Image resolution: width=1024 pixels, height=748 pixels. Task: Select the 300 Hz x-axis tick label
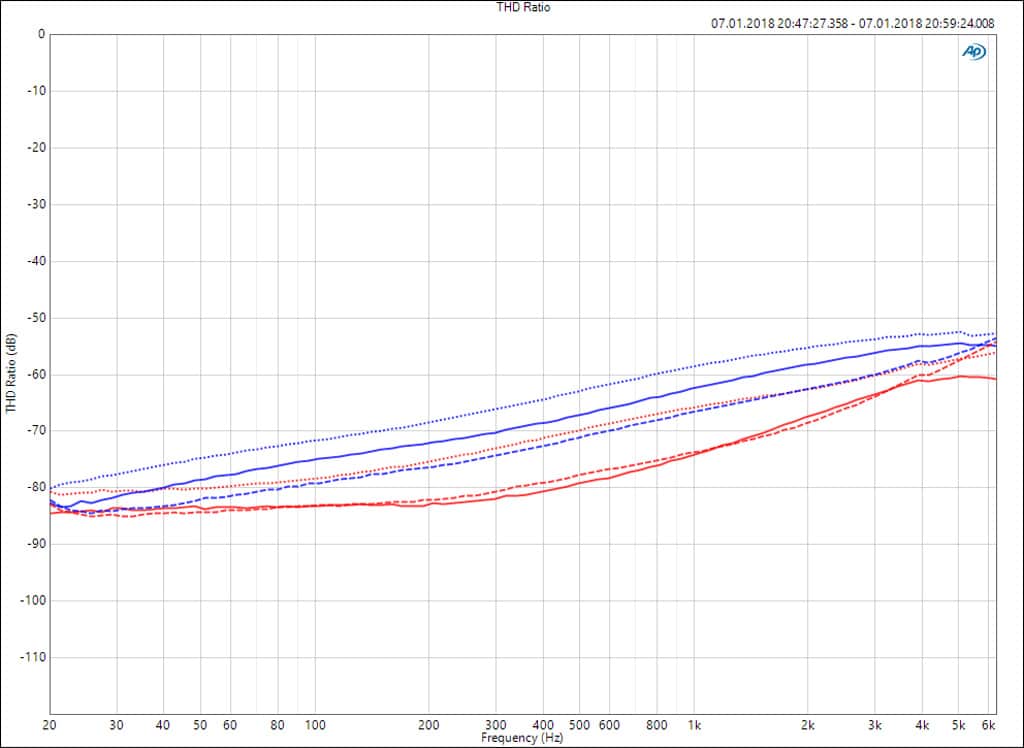tap(496, 725)
